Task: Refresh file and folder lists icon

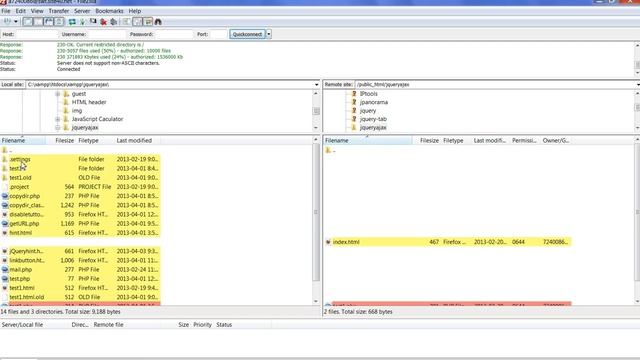Action: coord(72,22)
